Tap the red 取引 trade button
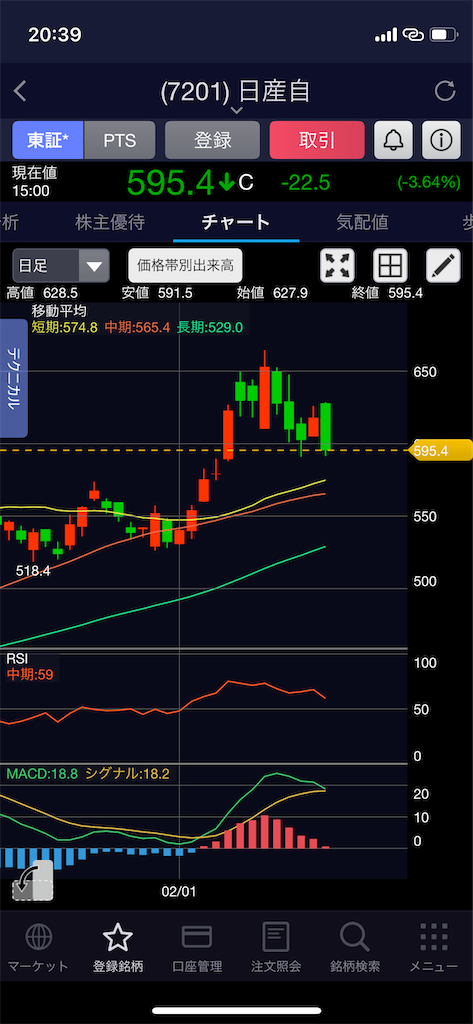This screenshot has height=1024, width=473. [317, 140]
